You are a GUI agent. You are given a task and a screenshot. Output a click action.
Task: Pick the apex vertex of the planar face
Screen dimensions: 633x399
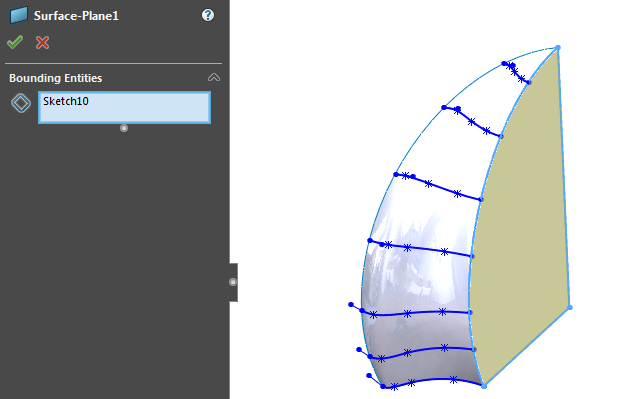[558, 48]
